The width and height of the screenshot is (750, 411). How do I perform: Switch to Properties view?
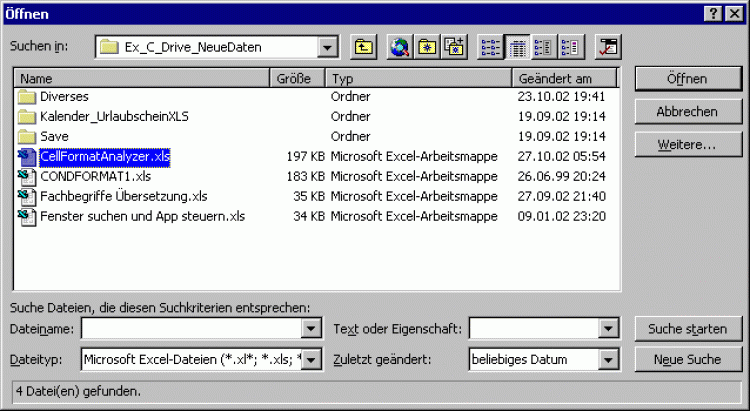coord(544,47)
